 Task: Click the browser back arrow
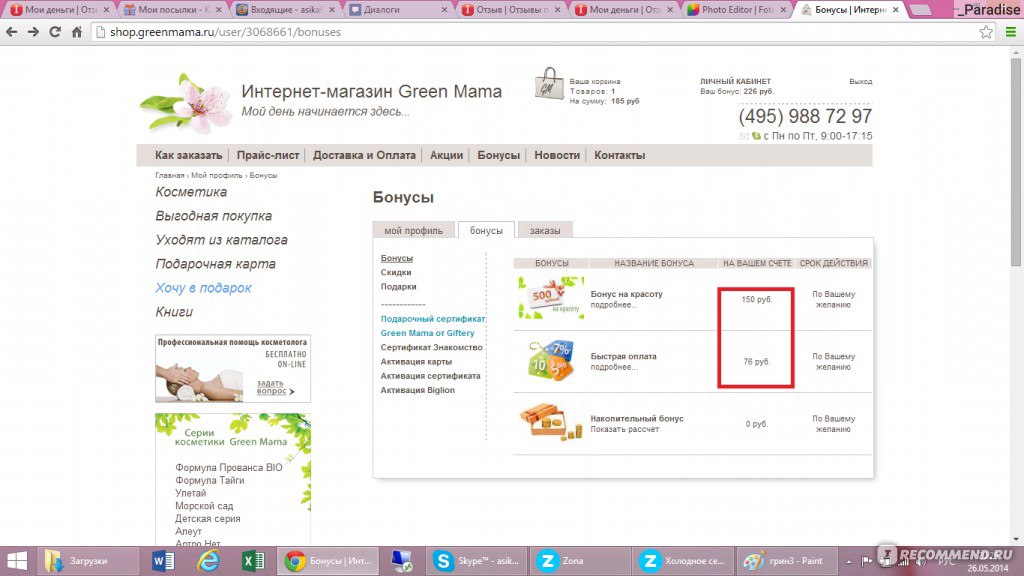point(12,32)
